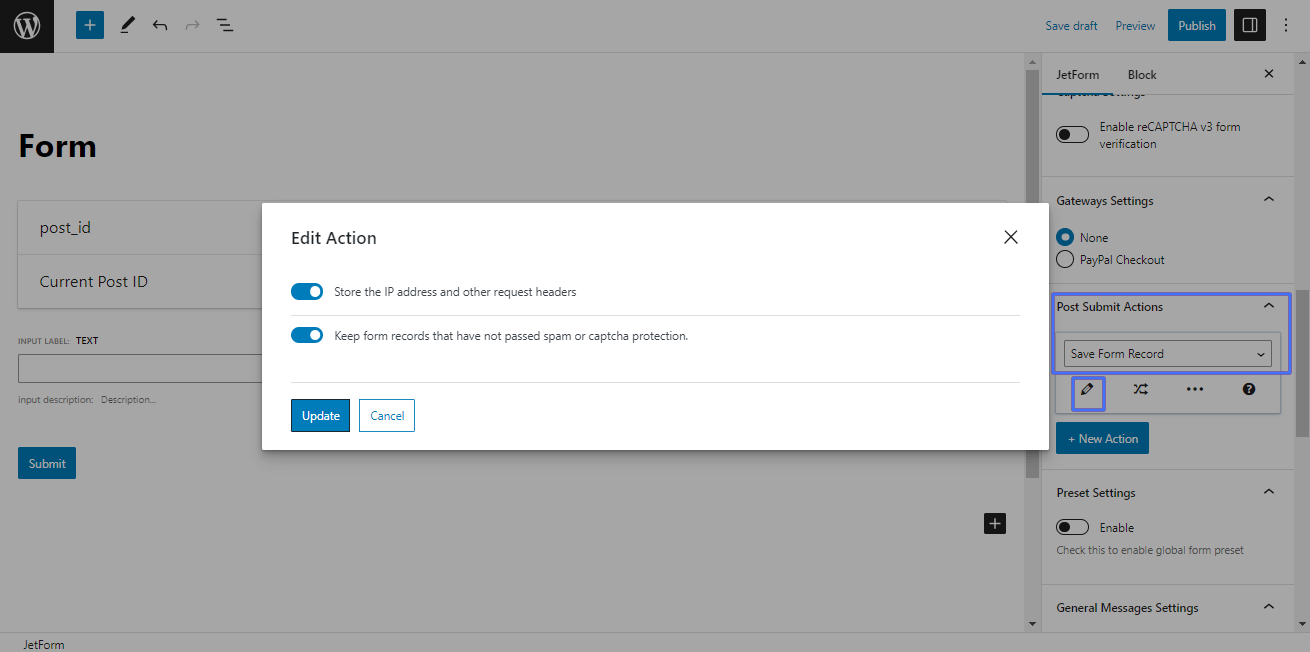The image size is (1310, 652).
Task: Click the JetForm tab
Action: (x=1077, y=74)
